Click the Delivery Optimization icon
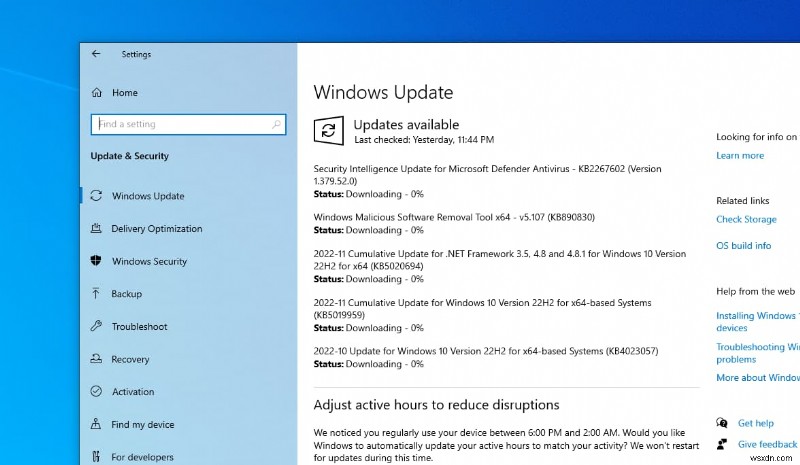This screenshot has width=800, height=465. tap(96, 228)
